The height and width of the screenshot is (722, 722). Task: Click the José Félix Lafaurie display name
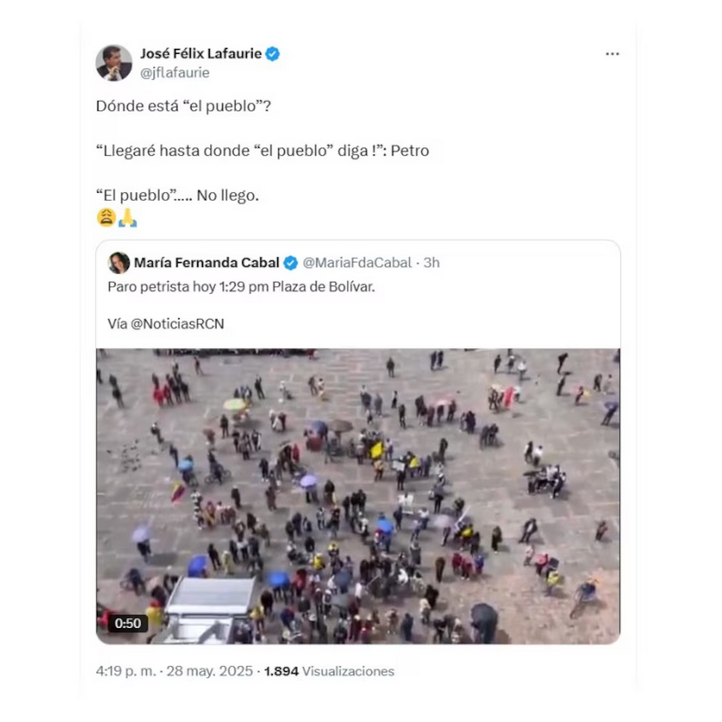[x=201, y=54]
